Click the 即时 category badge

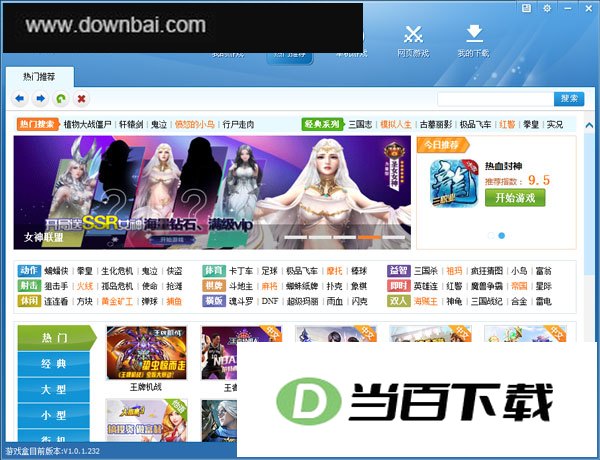click(x=399, y=286)
